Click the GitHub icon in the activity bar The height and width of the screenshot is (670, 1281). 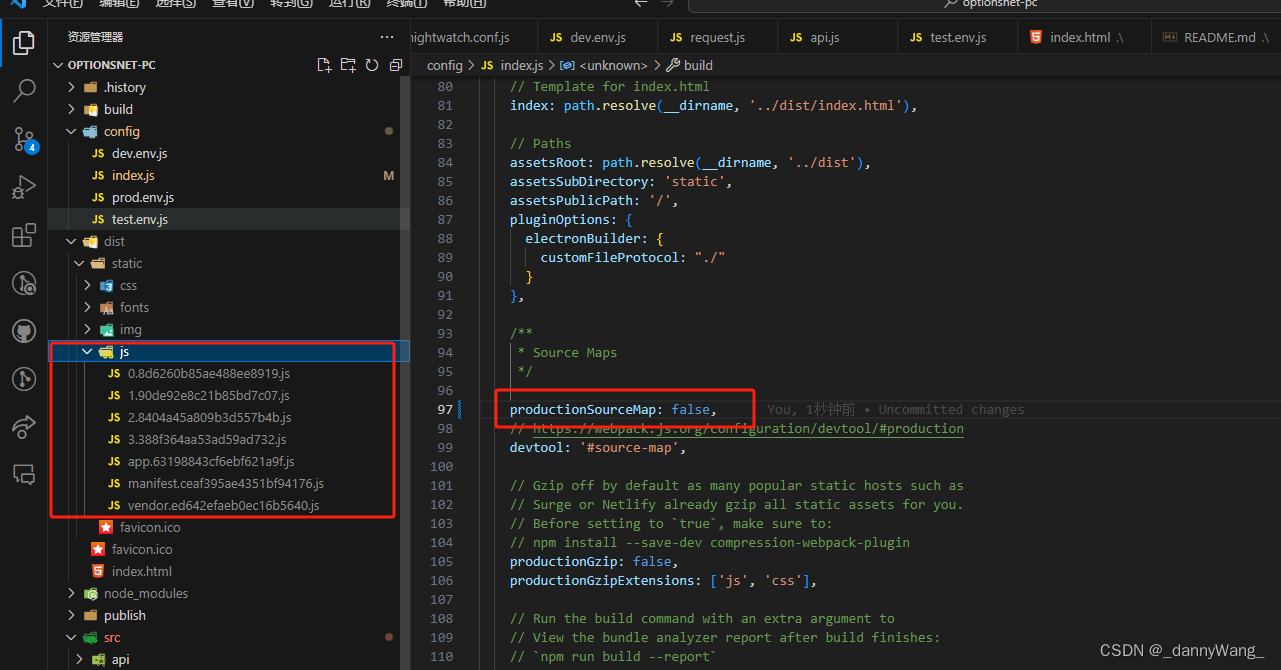click(x=24, y=331)
